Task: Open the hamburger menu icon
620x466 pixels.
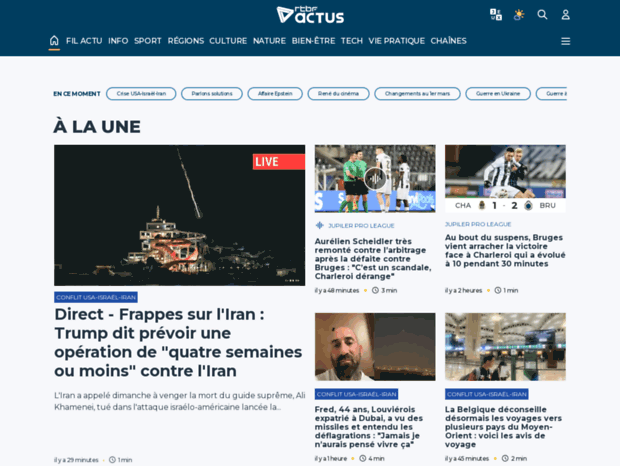Action: tap(565, 41)
